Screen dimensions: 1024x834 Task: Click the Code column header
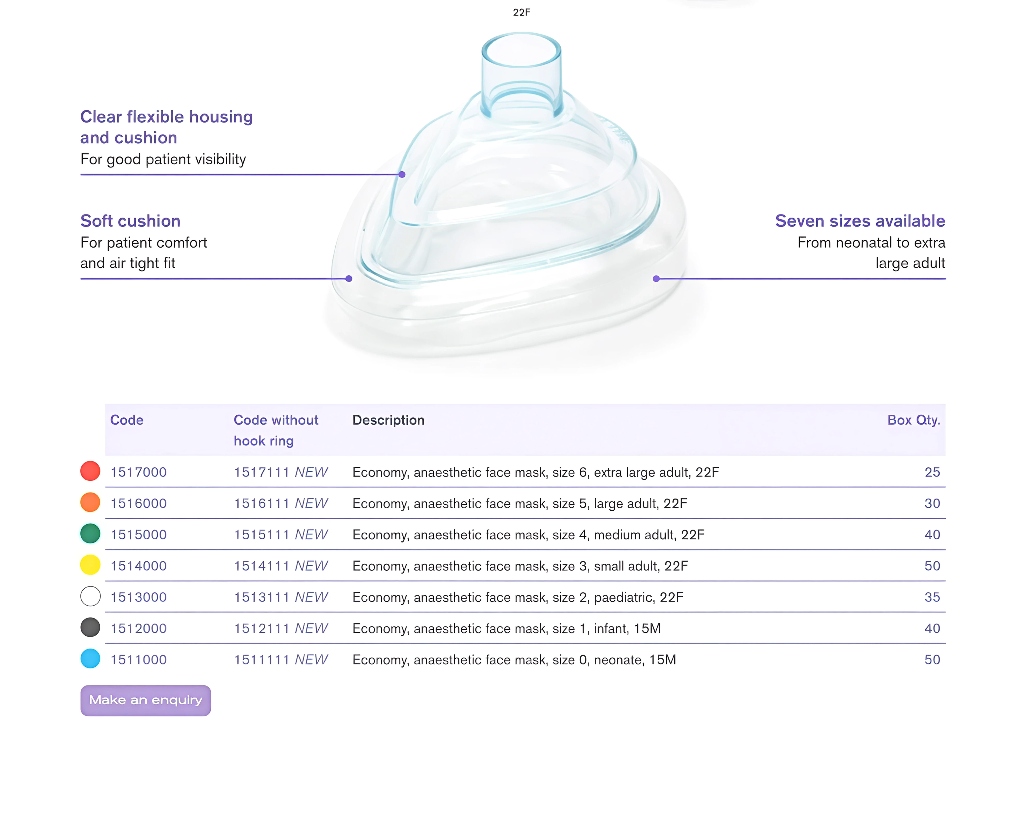tap(126, 420)
